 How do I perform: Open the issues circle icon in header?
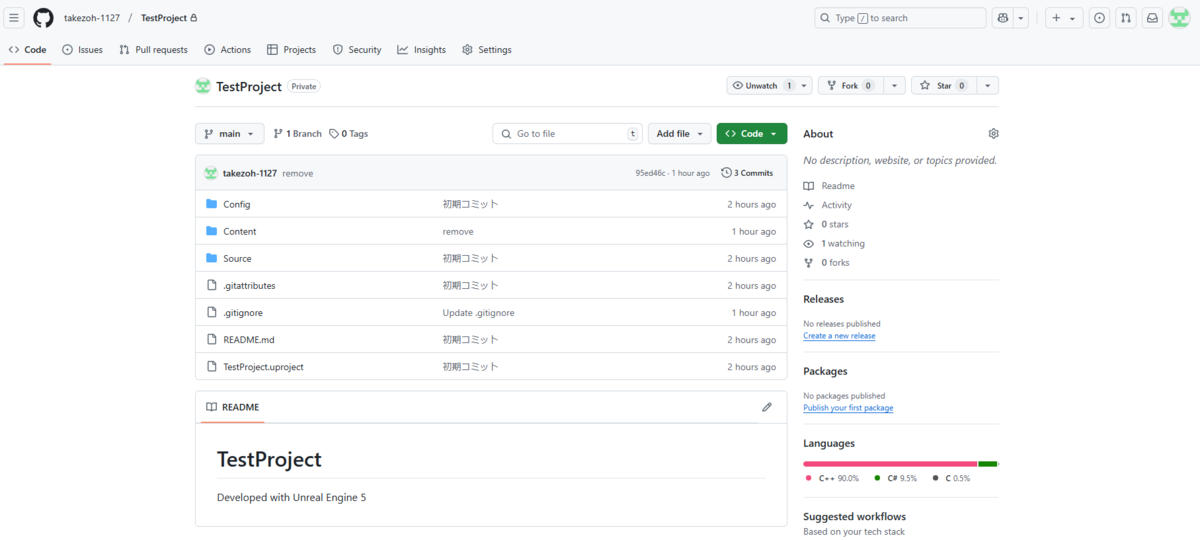[1099, 18]
